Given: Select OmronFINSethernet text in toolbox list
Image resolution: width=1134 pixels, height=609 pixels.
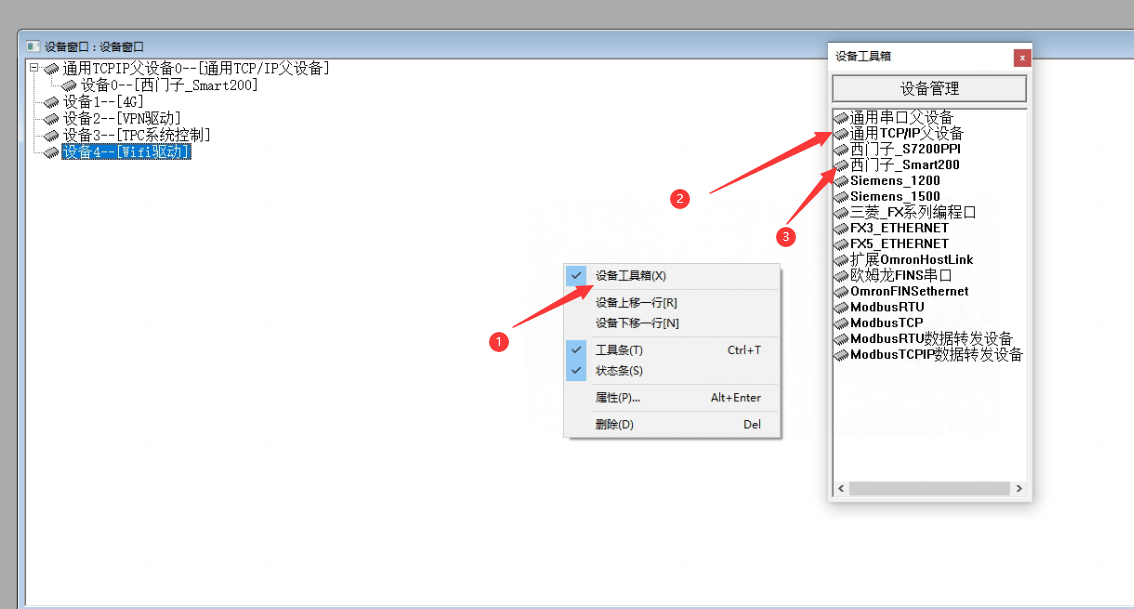Looking at the screenshot, I should point(909,291).
